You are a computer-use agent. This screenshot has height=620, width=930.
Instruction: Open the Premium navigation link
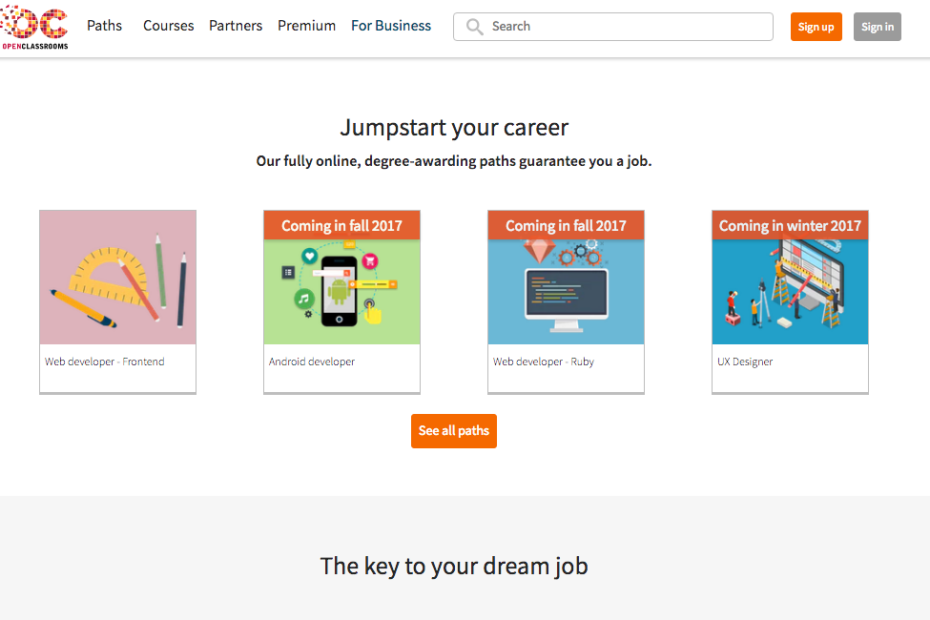(x=307, y=26)
